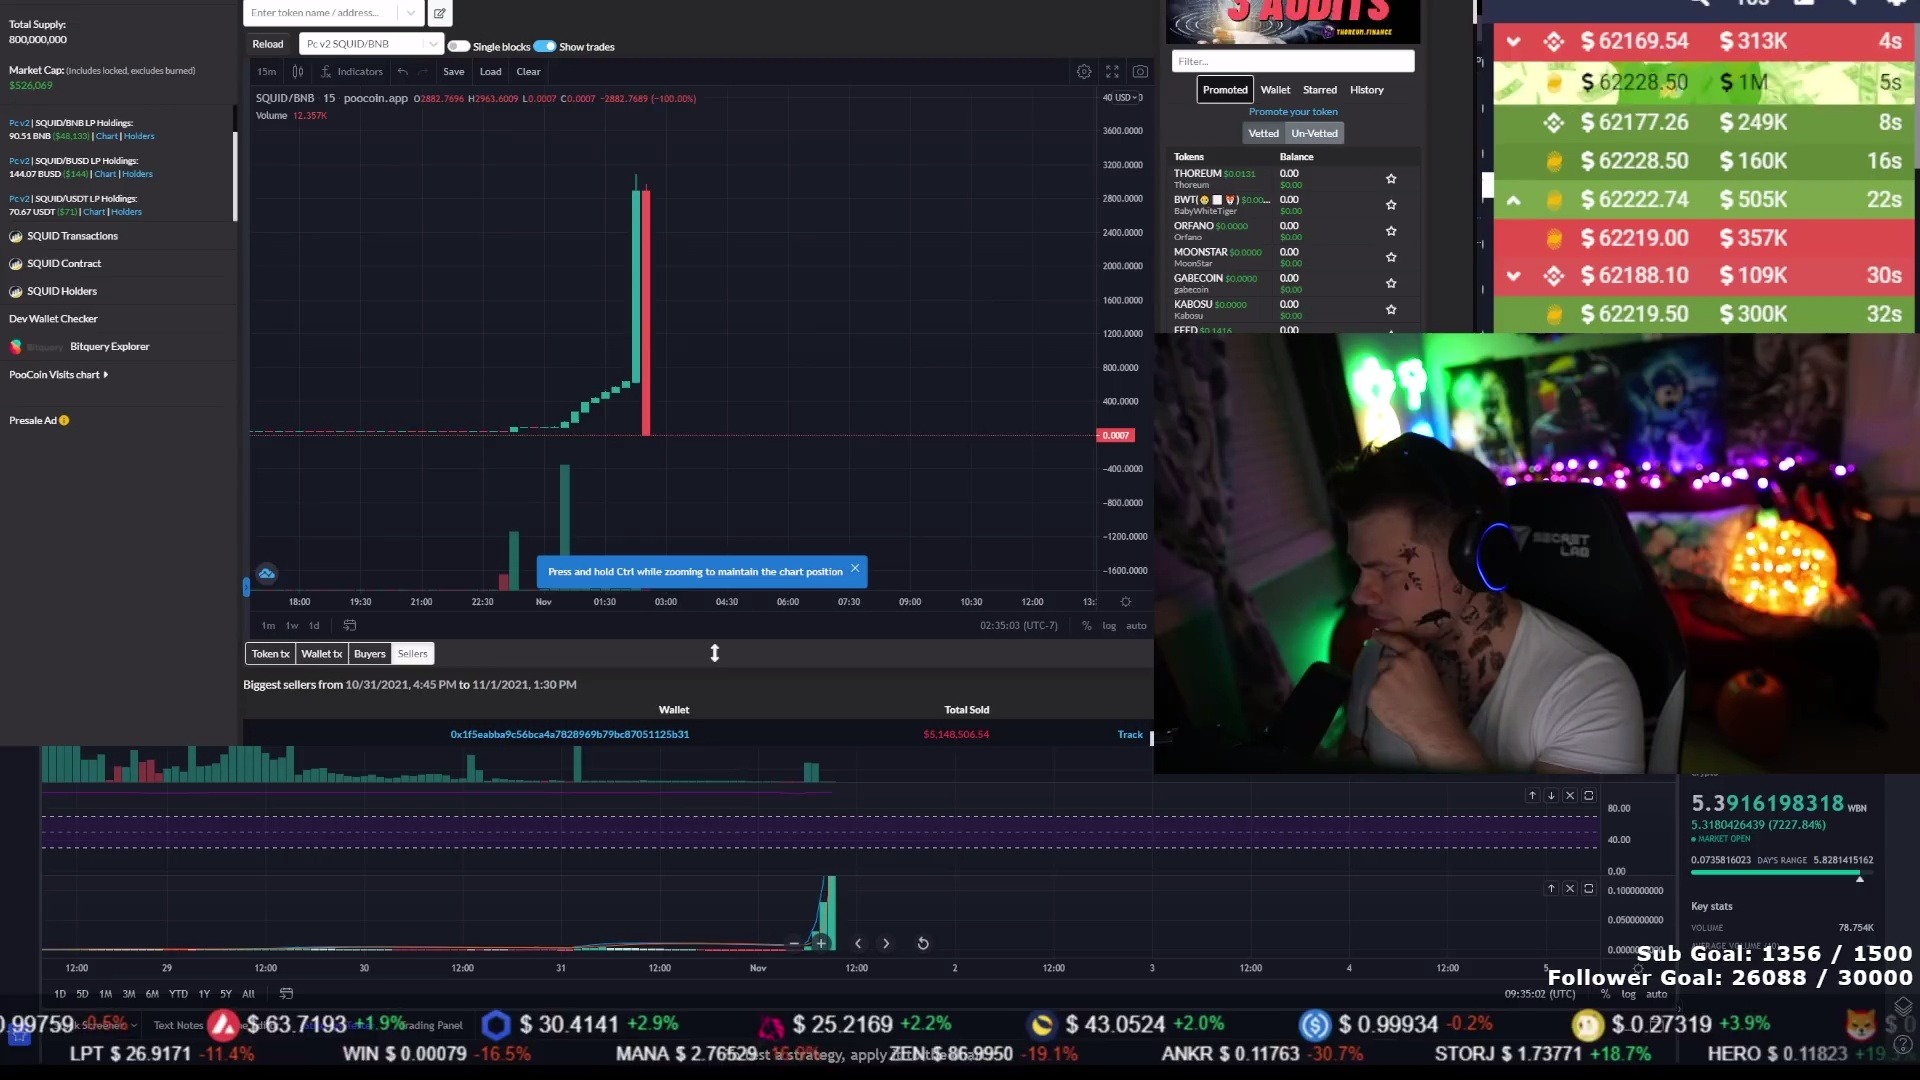Zoom out lower chart with minus button
Screen dimensions: 1920x1080
[x=794, y=944]
